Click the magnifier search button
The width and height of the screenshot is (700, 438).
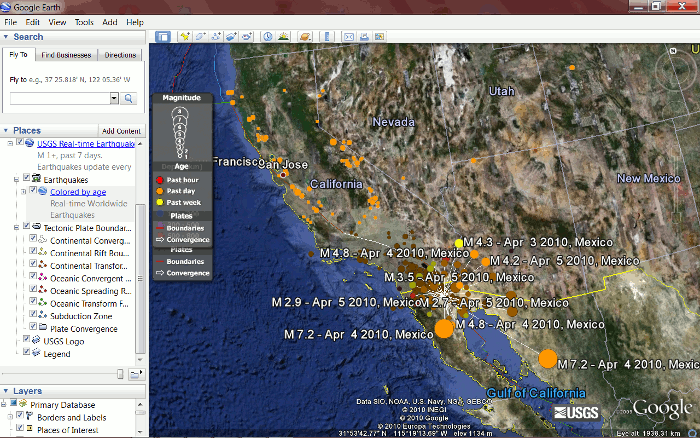click(x=129, y=98)
